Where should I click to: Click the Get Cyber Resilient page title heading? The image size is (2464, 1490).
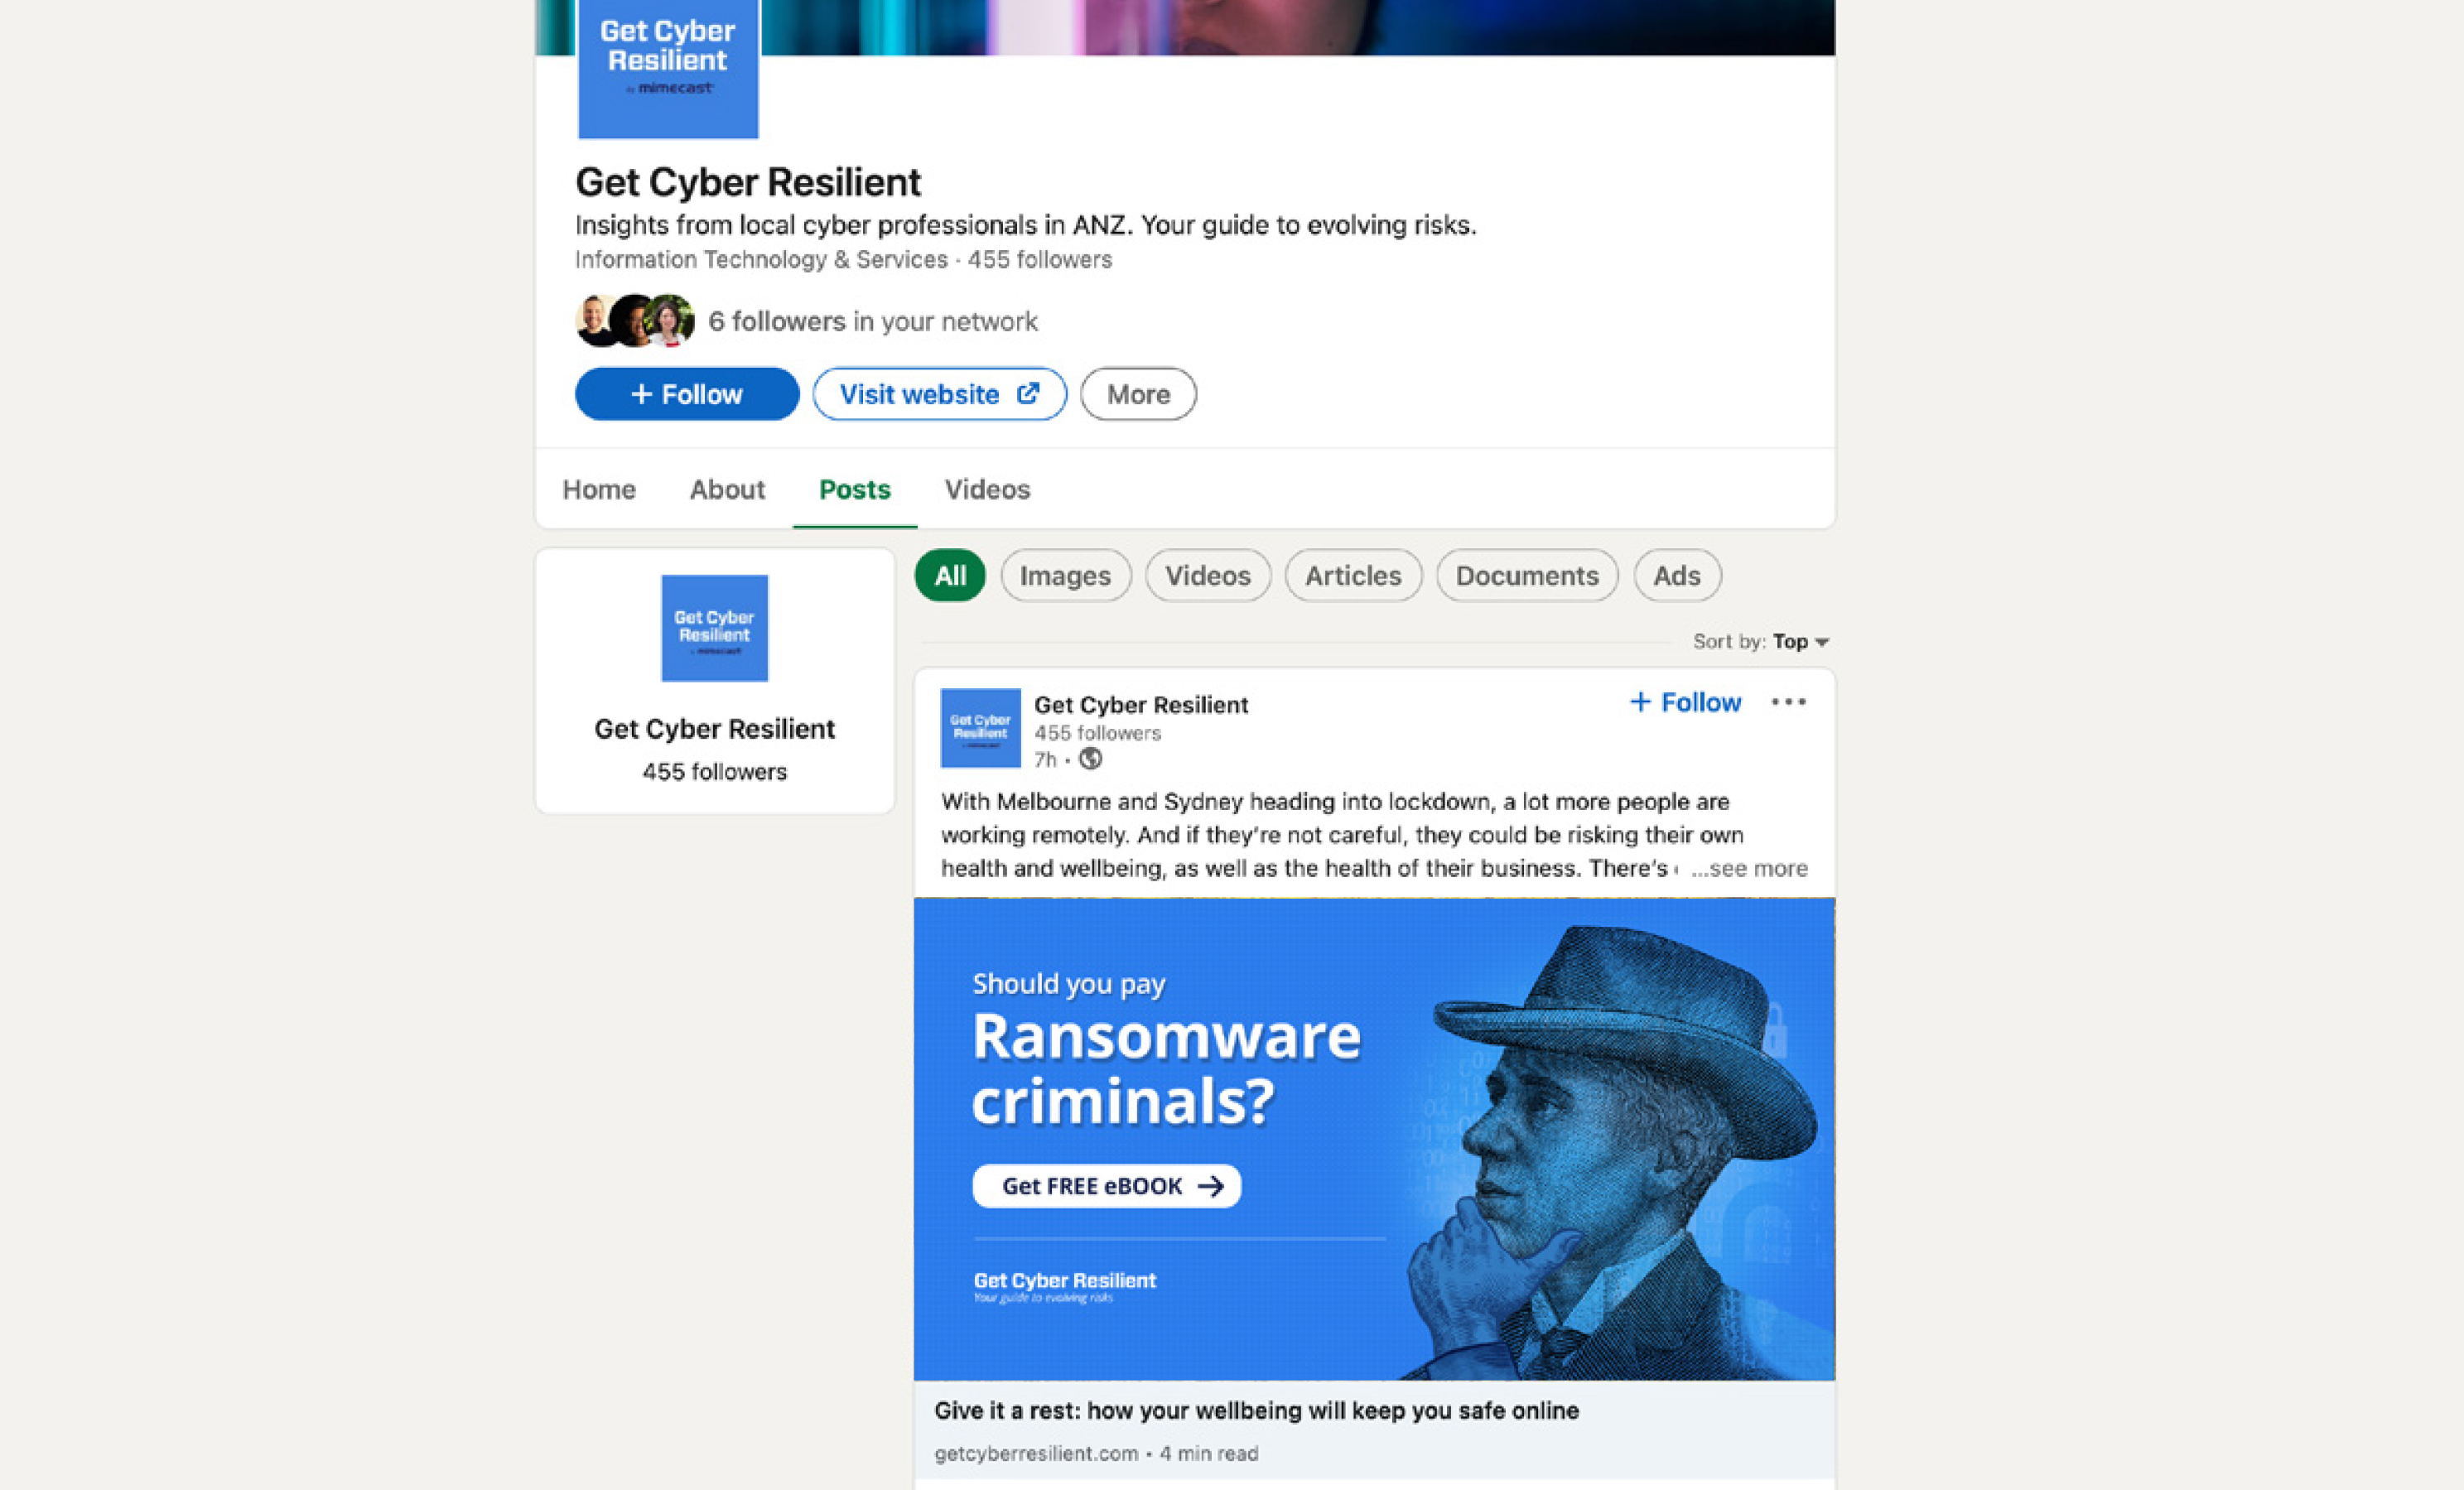pos(748,182)
